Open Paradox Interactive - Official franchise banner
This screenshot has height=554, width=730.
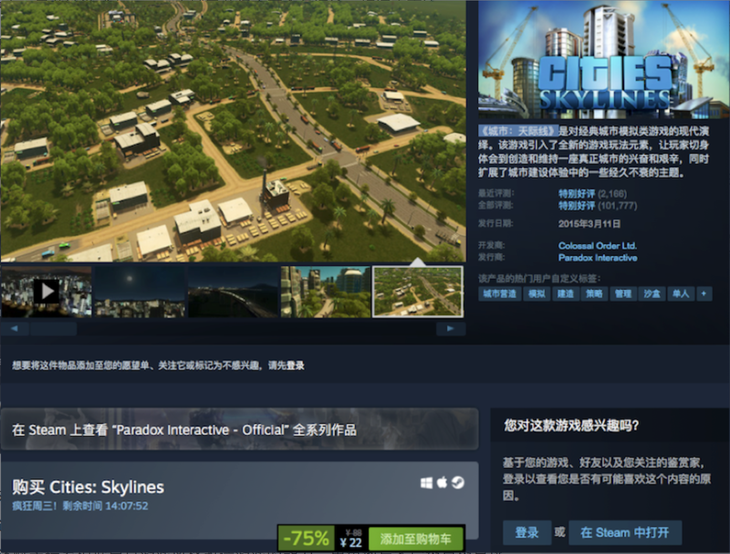(239, 429)
